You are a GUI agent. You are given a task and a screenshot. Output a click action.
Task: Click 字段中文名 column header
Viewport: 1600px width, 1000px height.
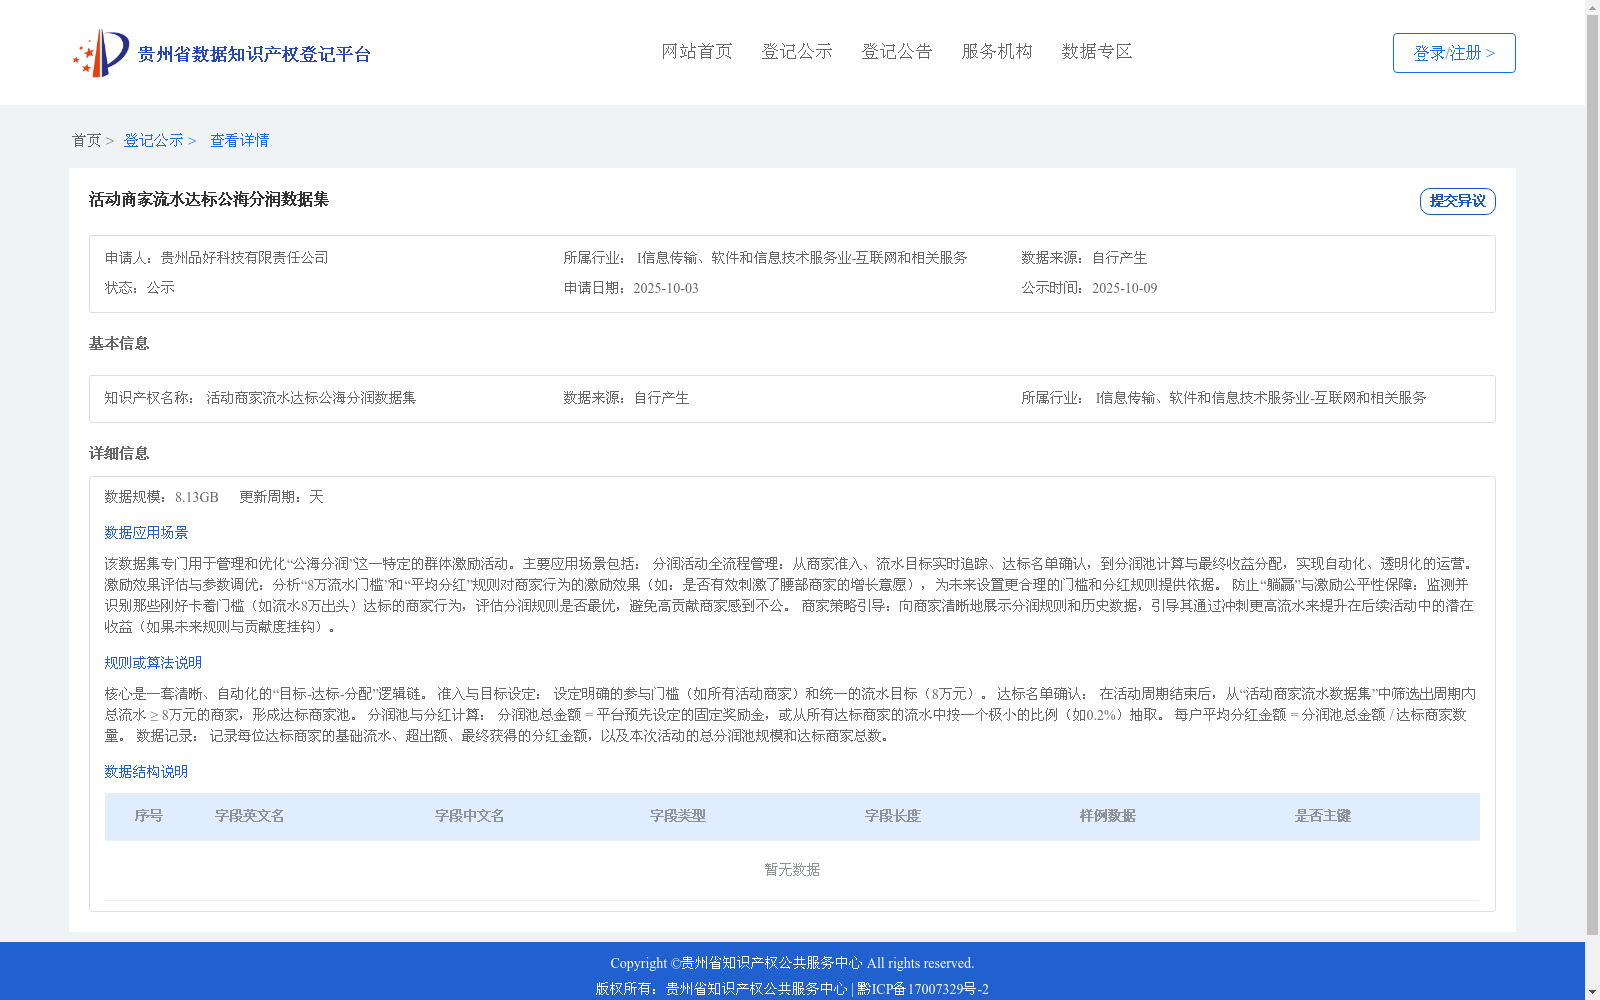point(469,816)
